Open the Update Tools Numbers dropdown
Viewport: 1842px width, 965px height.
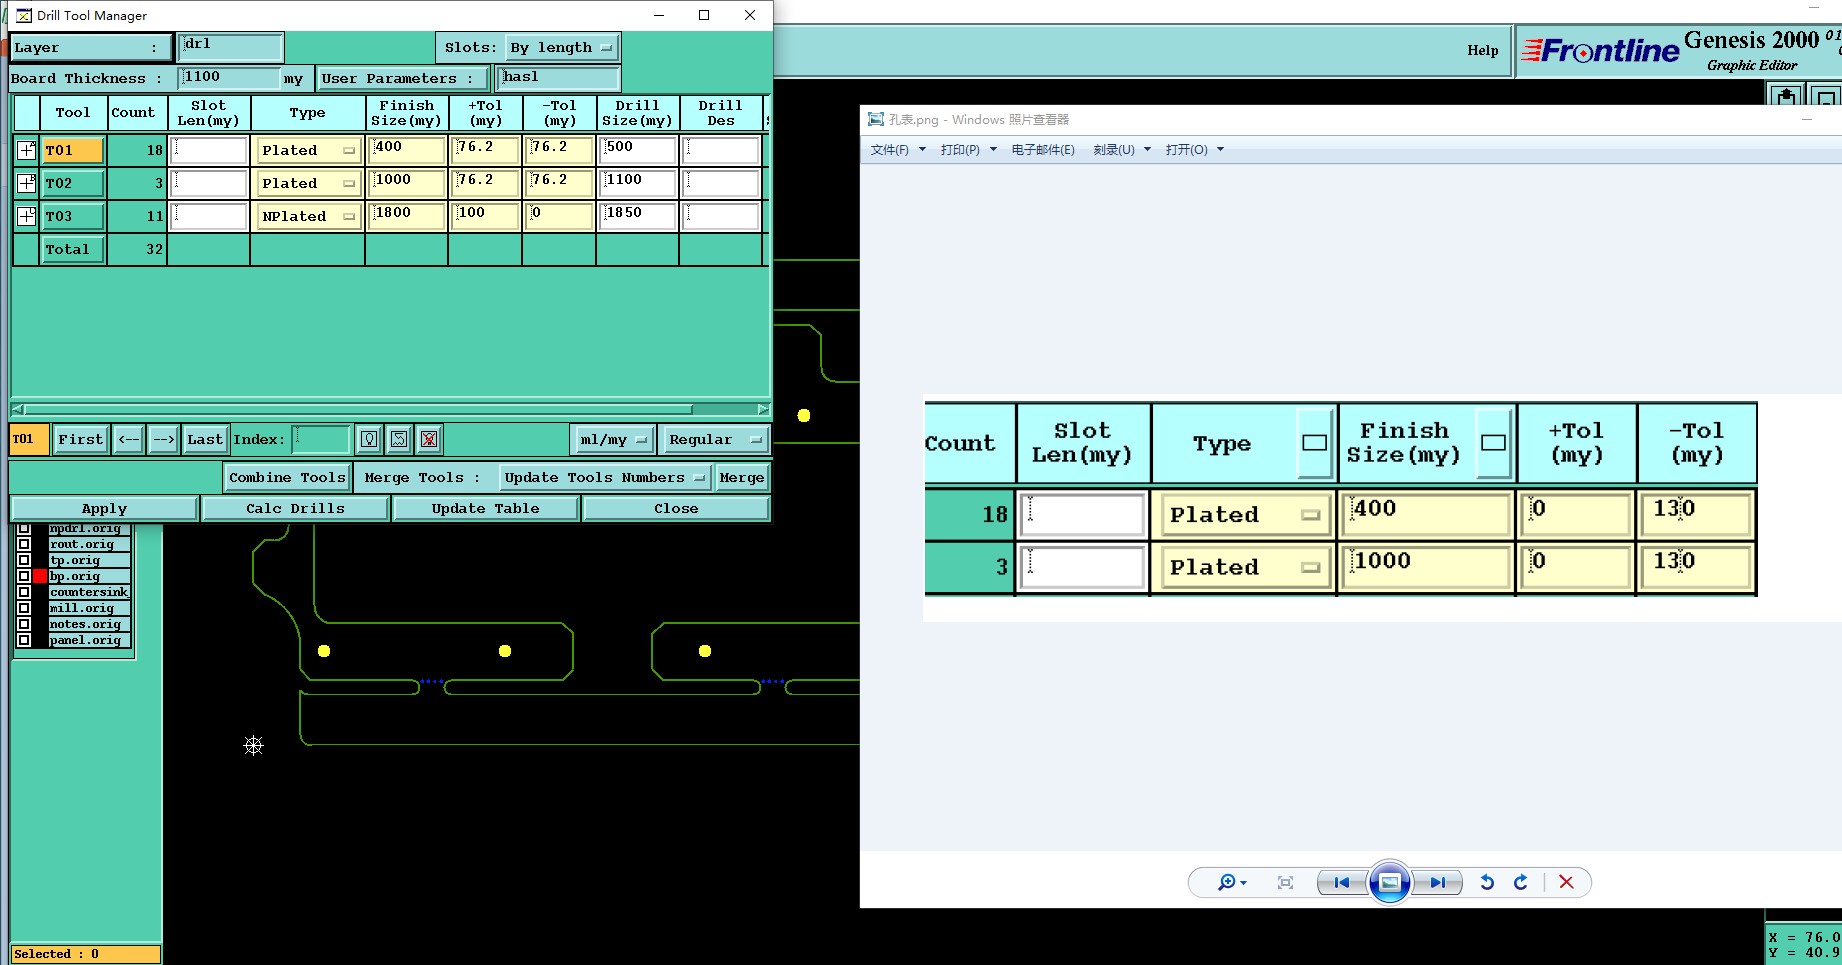(x=605, y=477)
